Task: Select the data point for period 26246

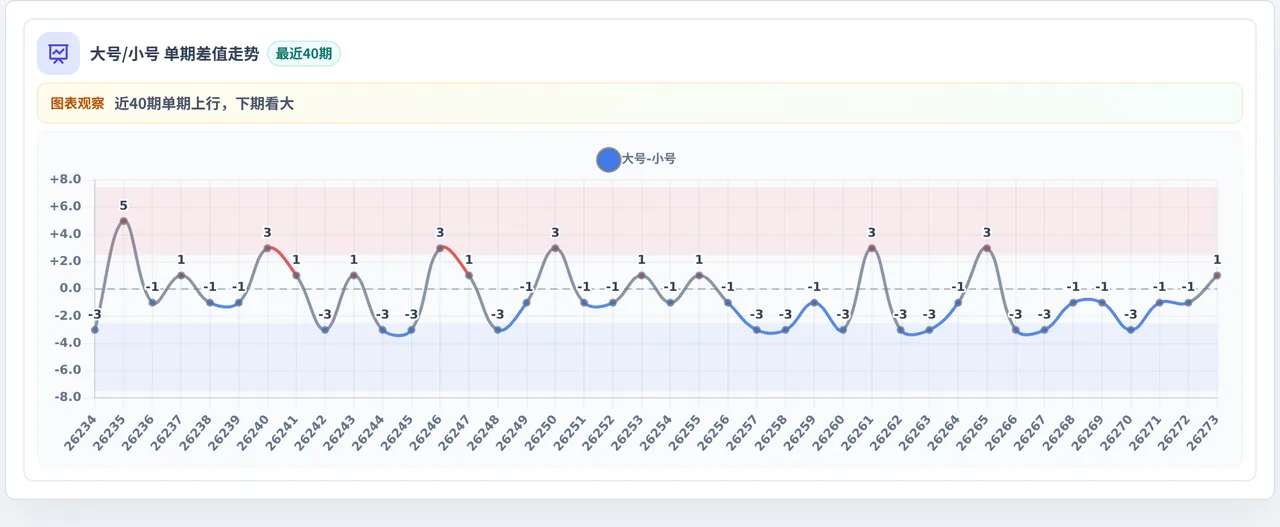Action: [440, 248]
